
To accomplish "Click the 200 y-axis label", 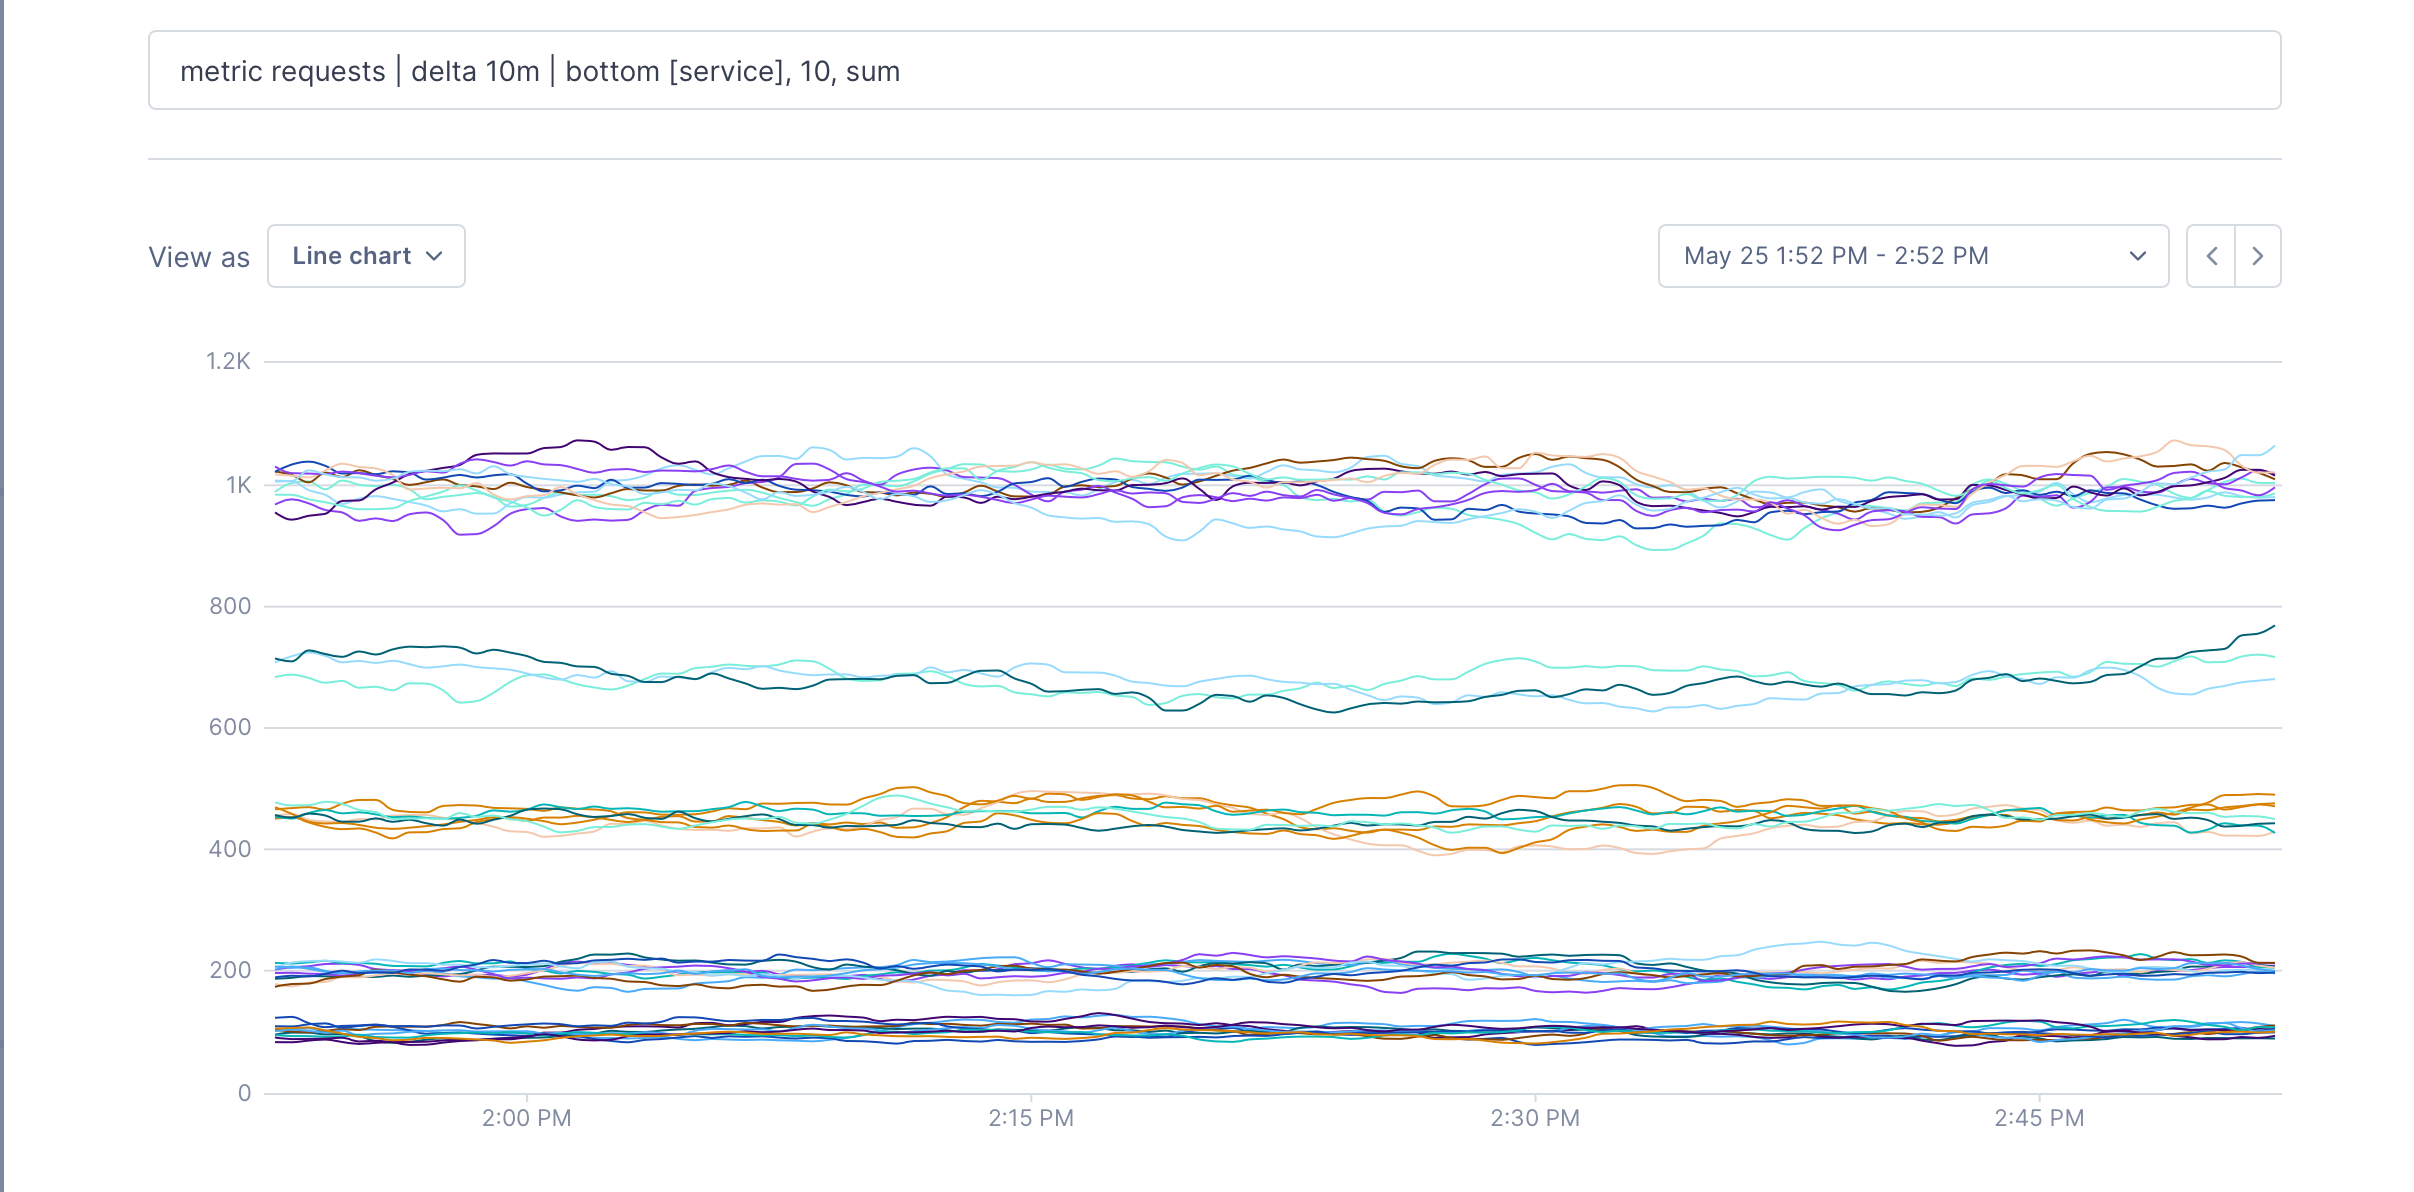I will coord(230,970).
